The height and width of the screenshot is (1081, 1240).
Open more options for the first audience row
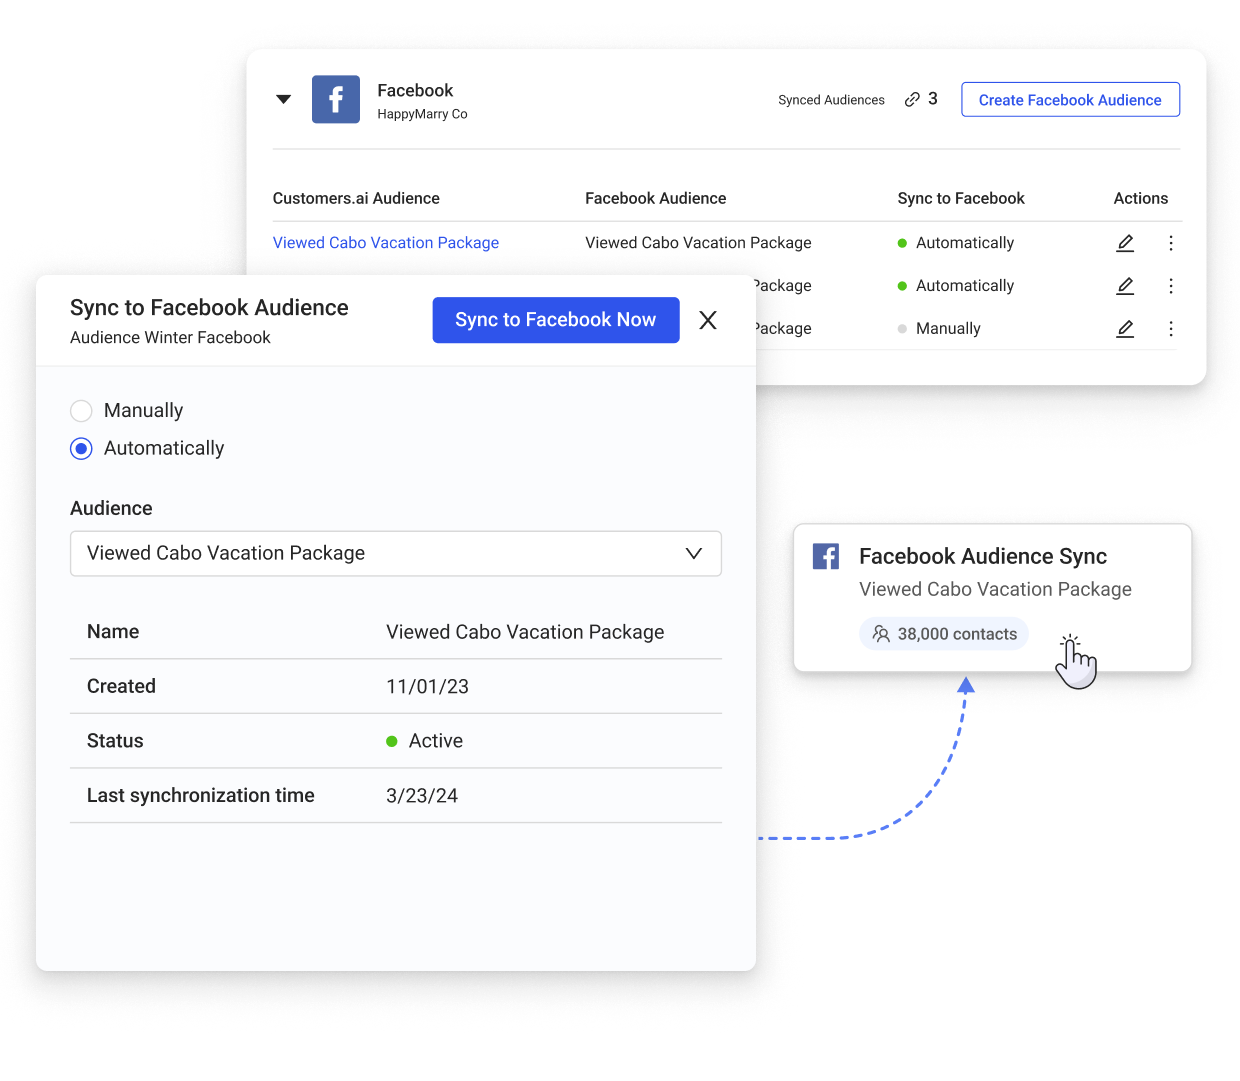pyautogui.click(x=1171, y=243)
